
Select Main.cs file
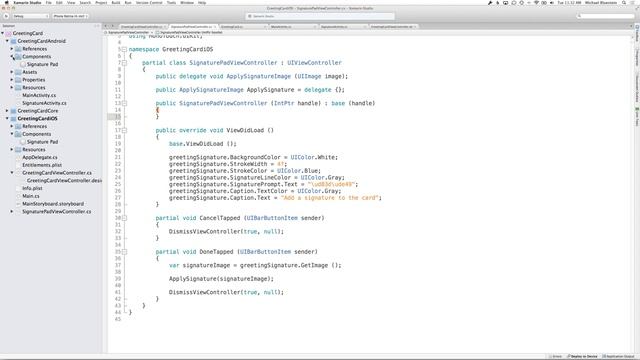(31, 196)
